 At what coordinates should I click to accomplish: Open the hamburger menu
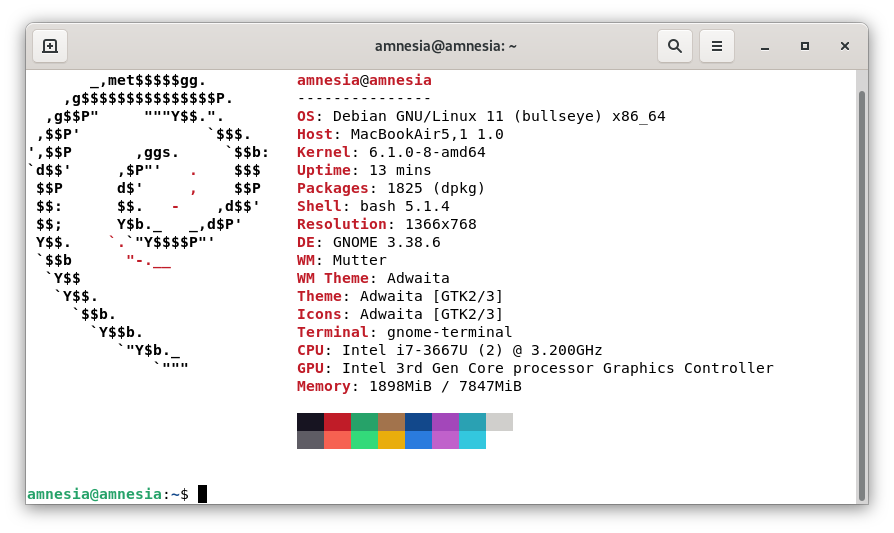(717, 46)
